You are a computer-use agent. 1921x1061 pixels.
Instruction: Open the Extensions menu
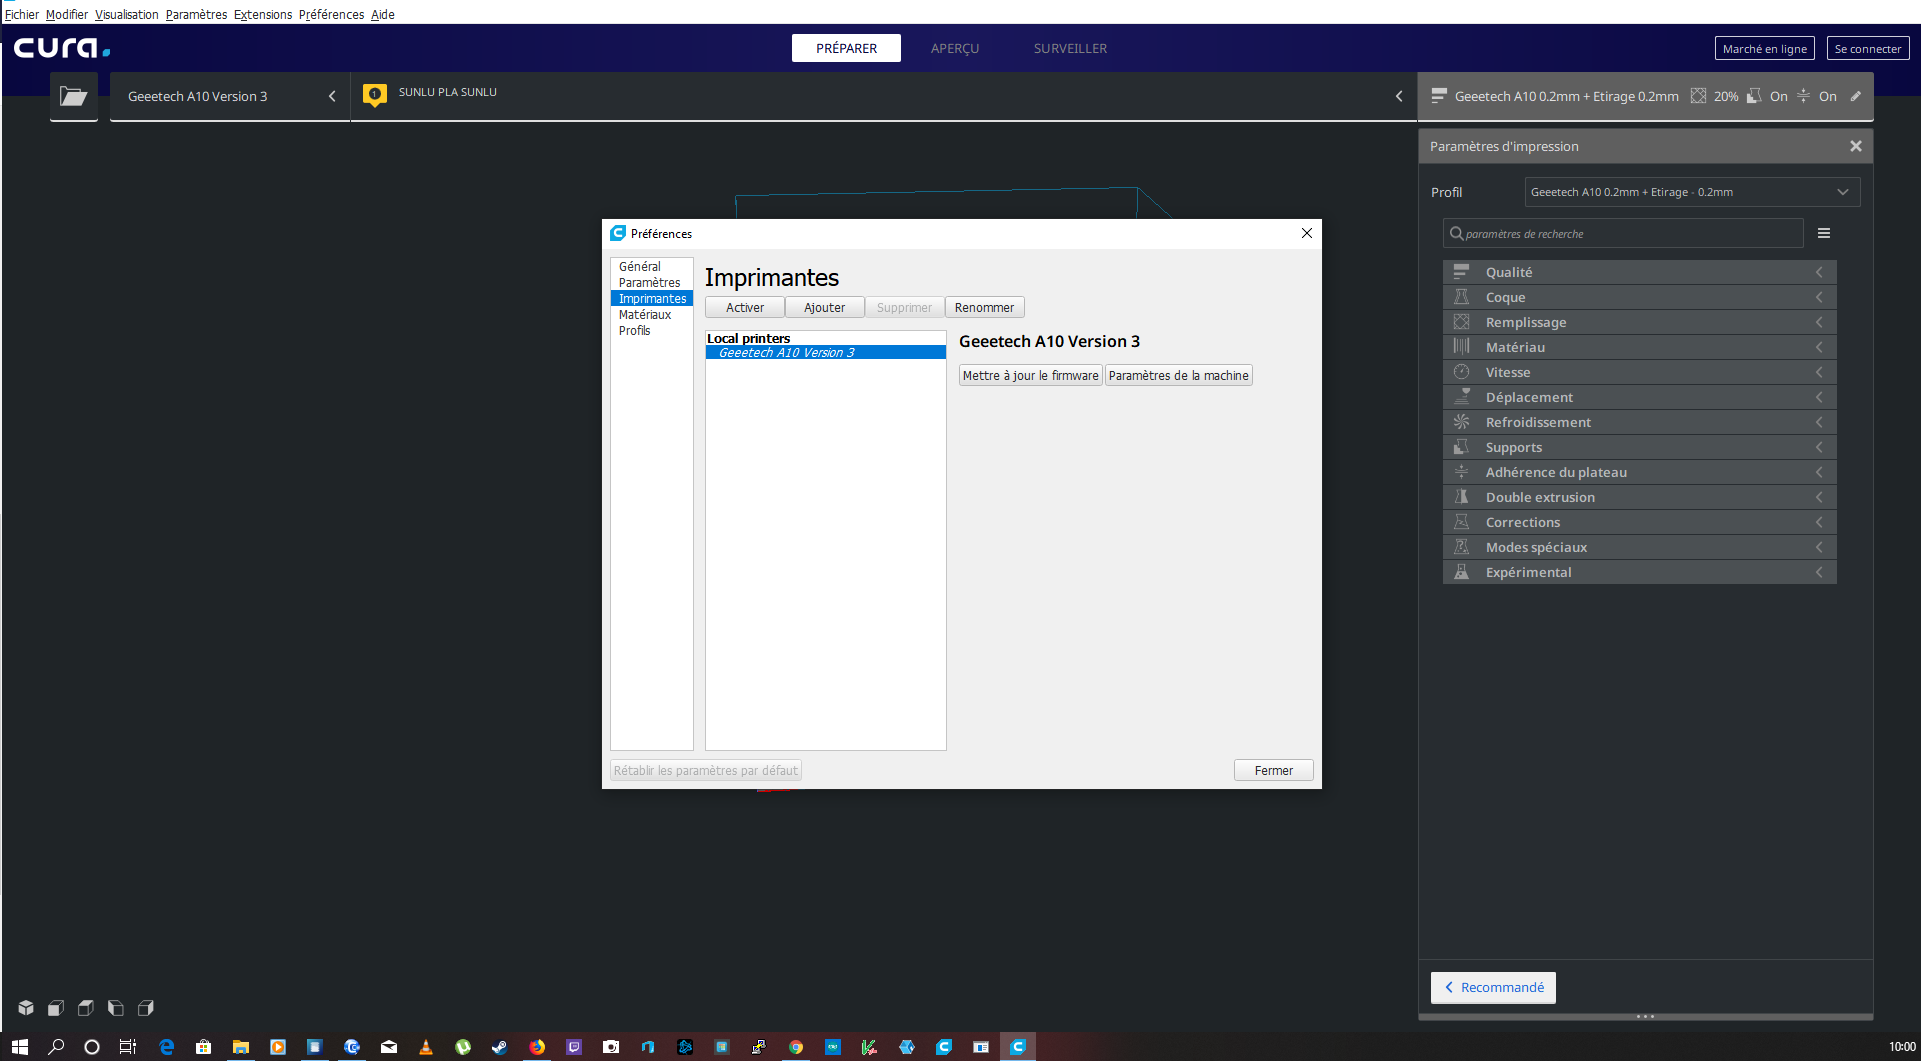(263, 14)
